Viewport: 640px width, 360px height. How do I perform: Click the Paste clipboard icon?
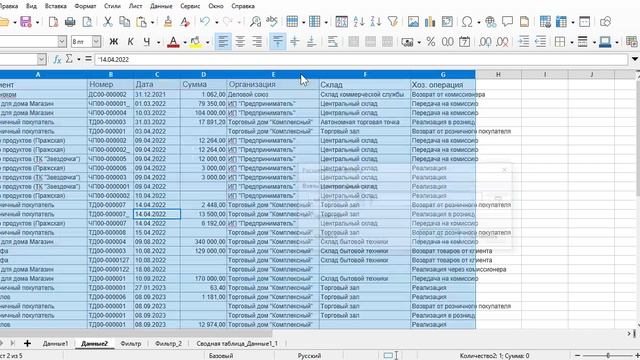(x=141, y=22)
